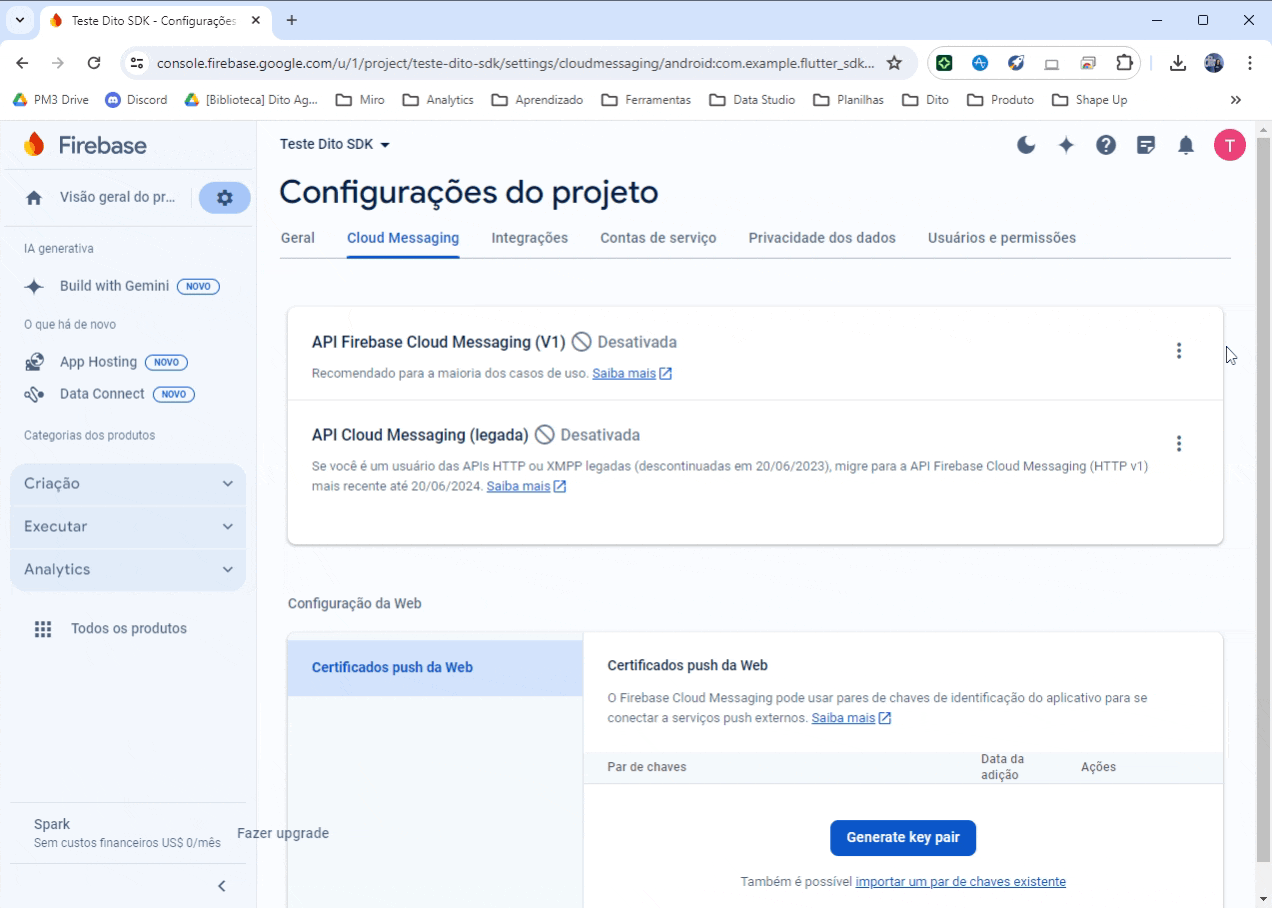
Task: Open the Discord bookmark
Action: tap(136, 100)
